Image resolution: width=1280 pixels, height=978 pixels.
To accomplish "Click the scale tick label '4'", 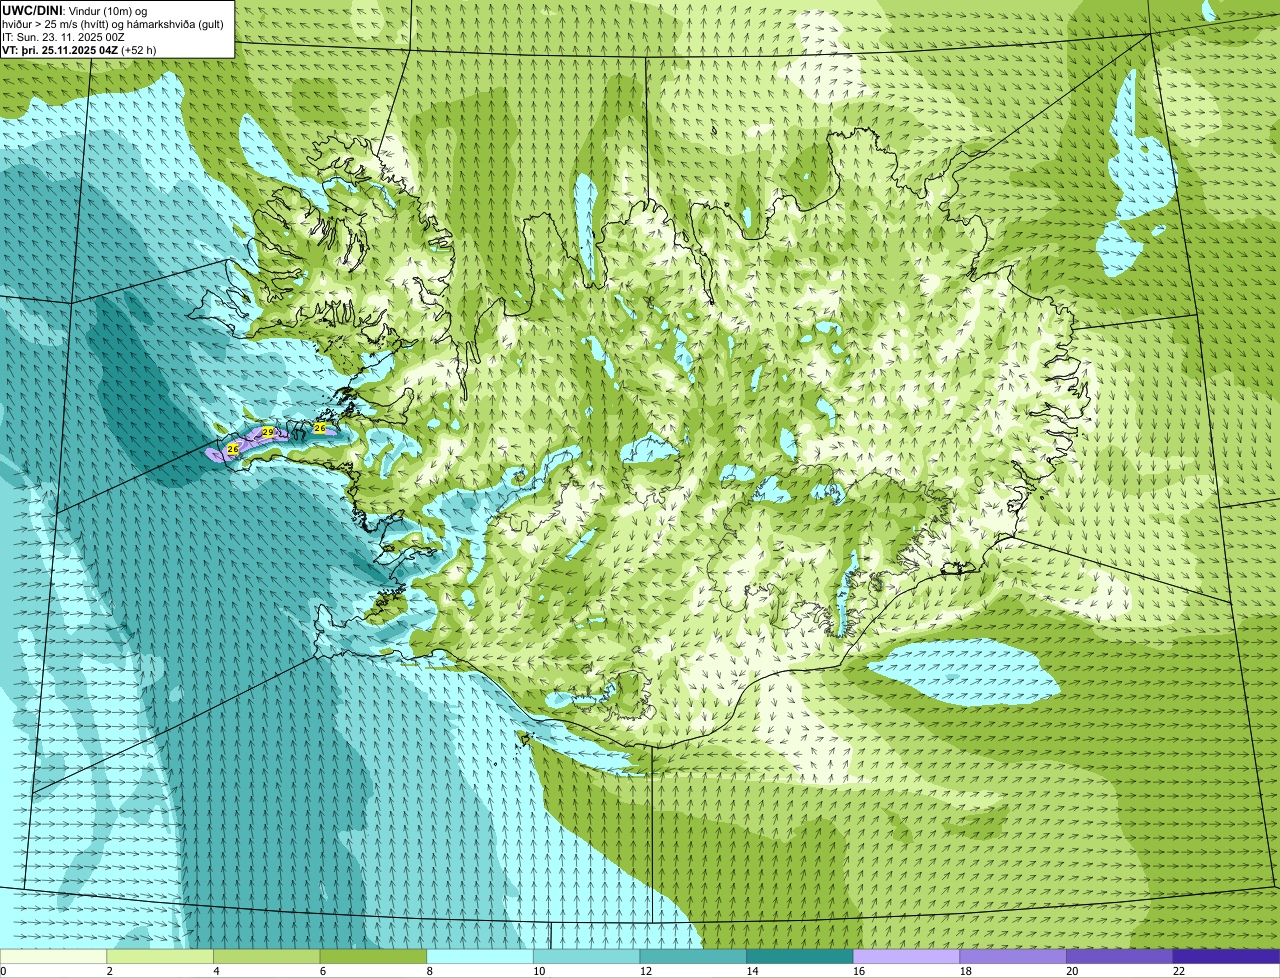I will (216, 971).
